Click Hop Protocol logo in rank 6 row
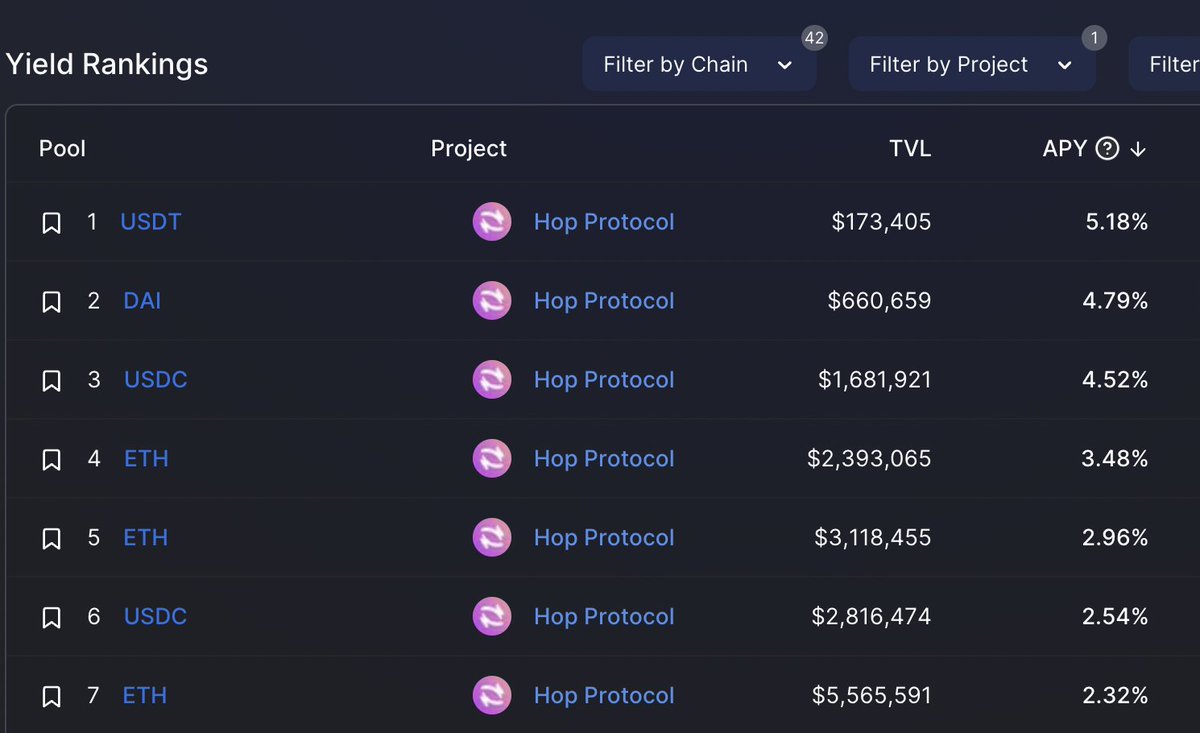Viewport: 1200px width, 733px height. tap(491, 617)
